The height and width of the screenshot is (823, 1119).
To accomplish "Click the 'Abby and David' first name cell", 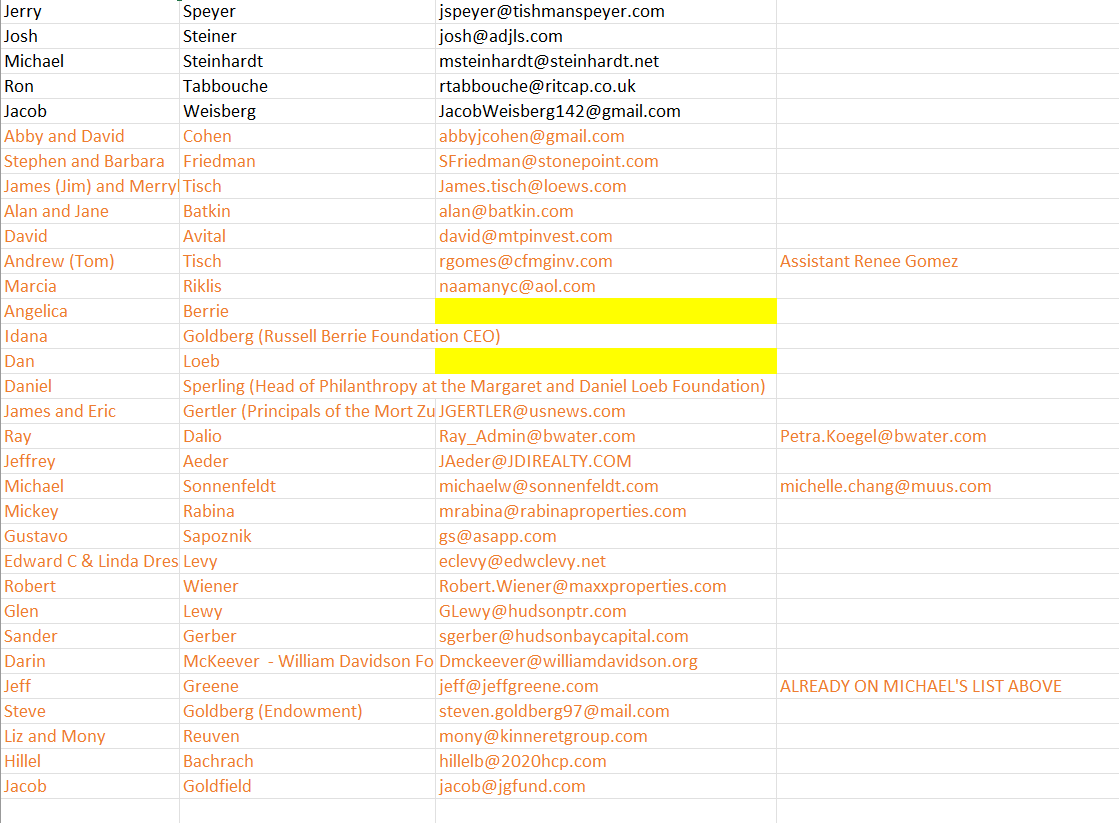I will coord(64,136).
